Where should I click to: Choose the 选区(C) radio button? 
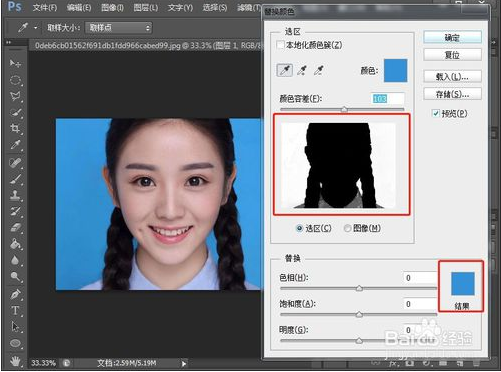pos(299,228)
